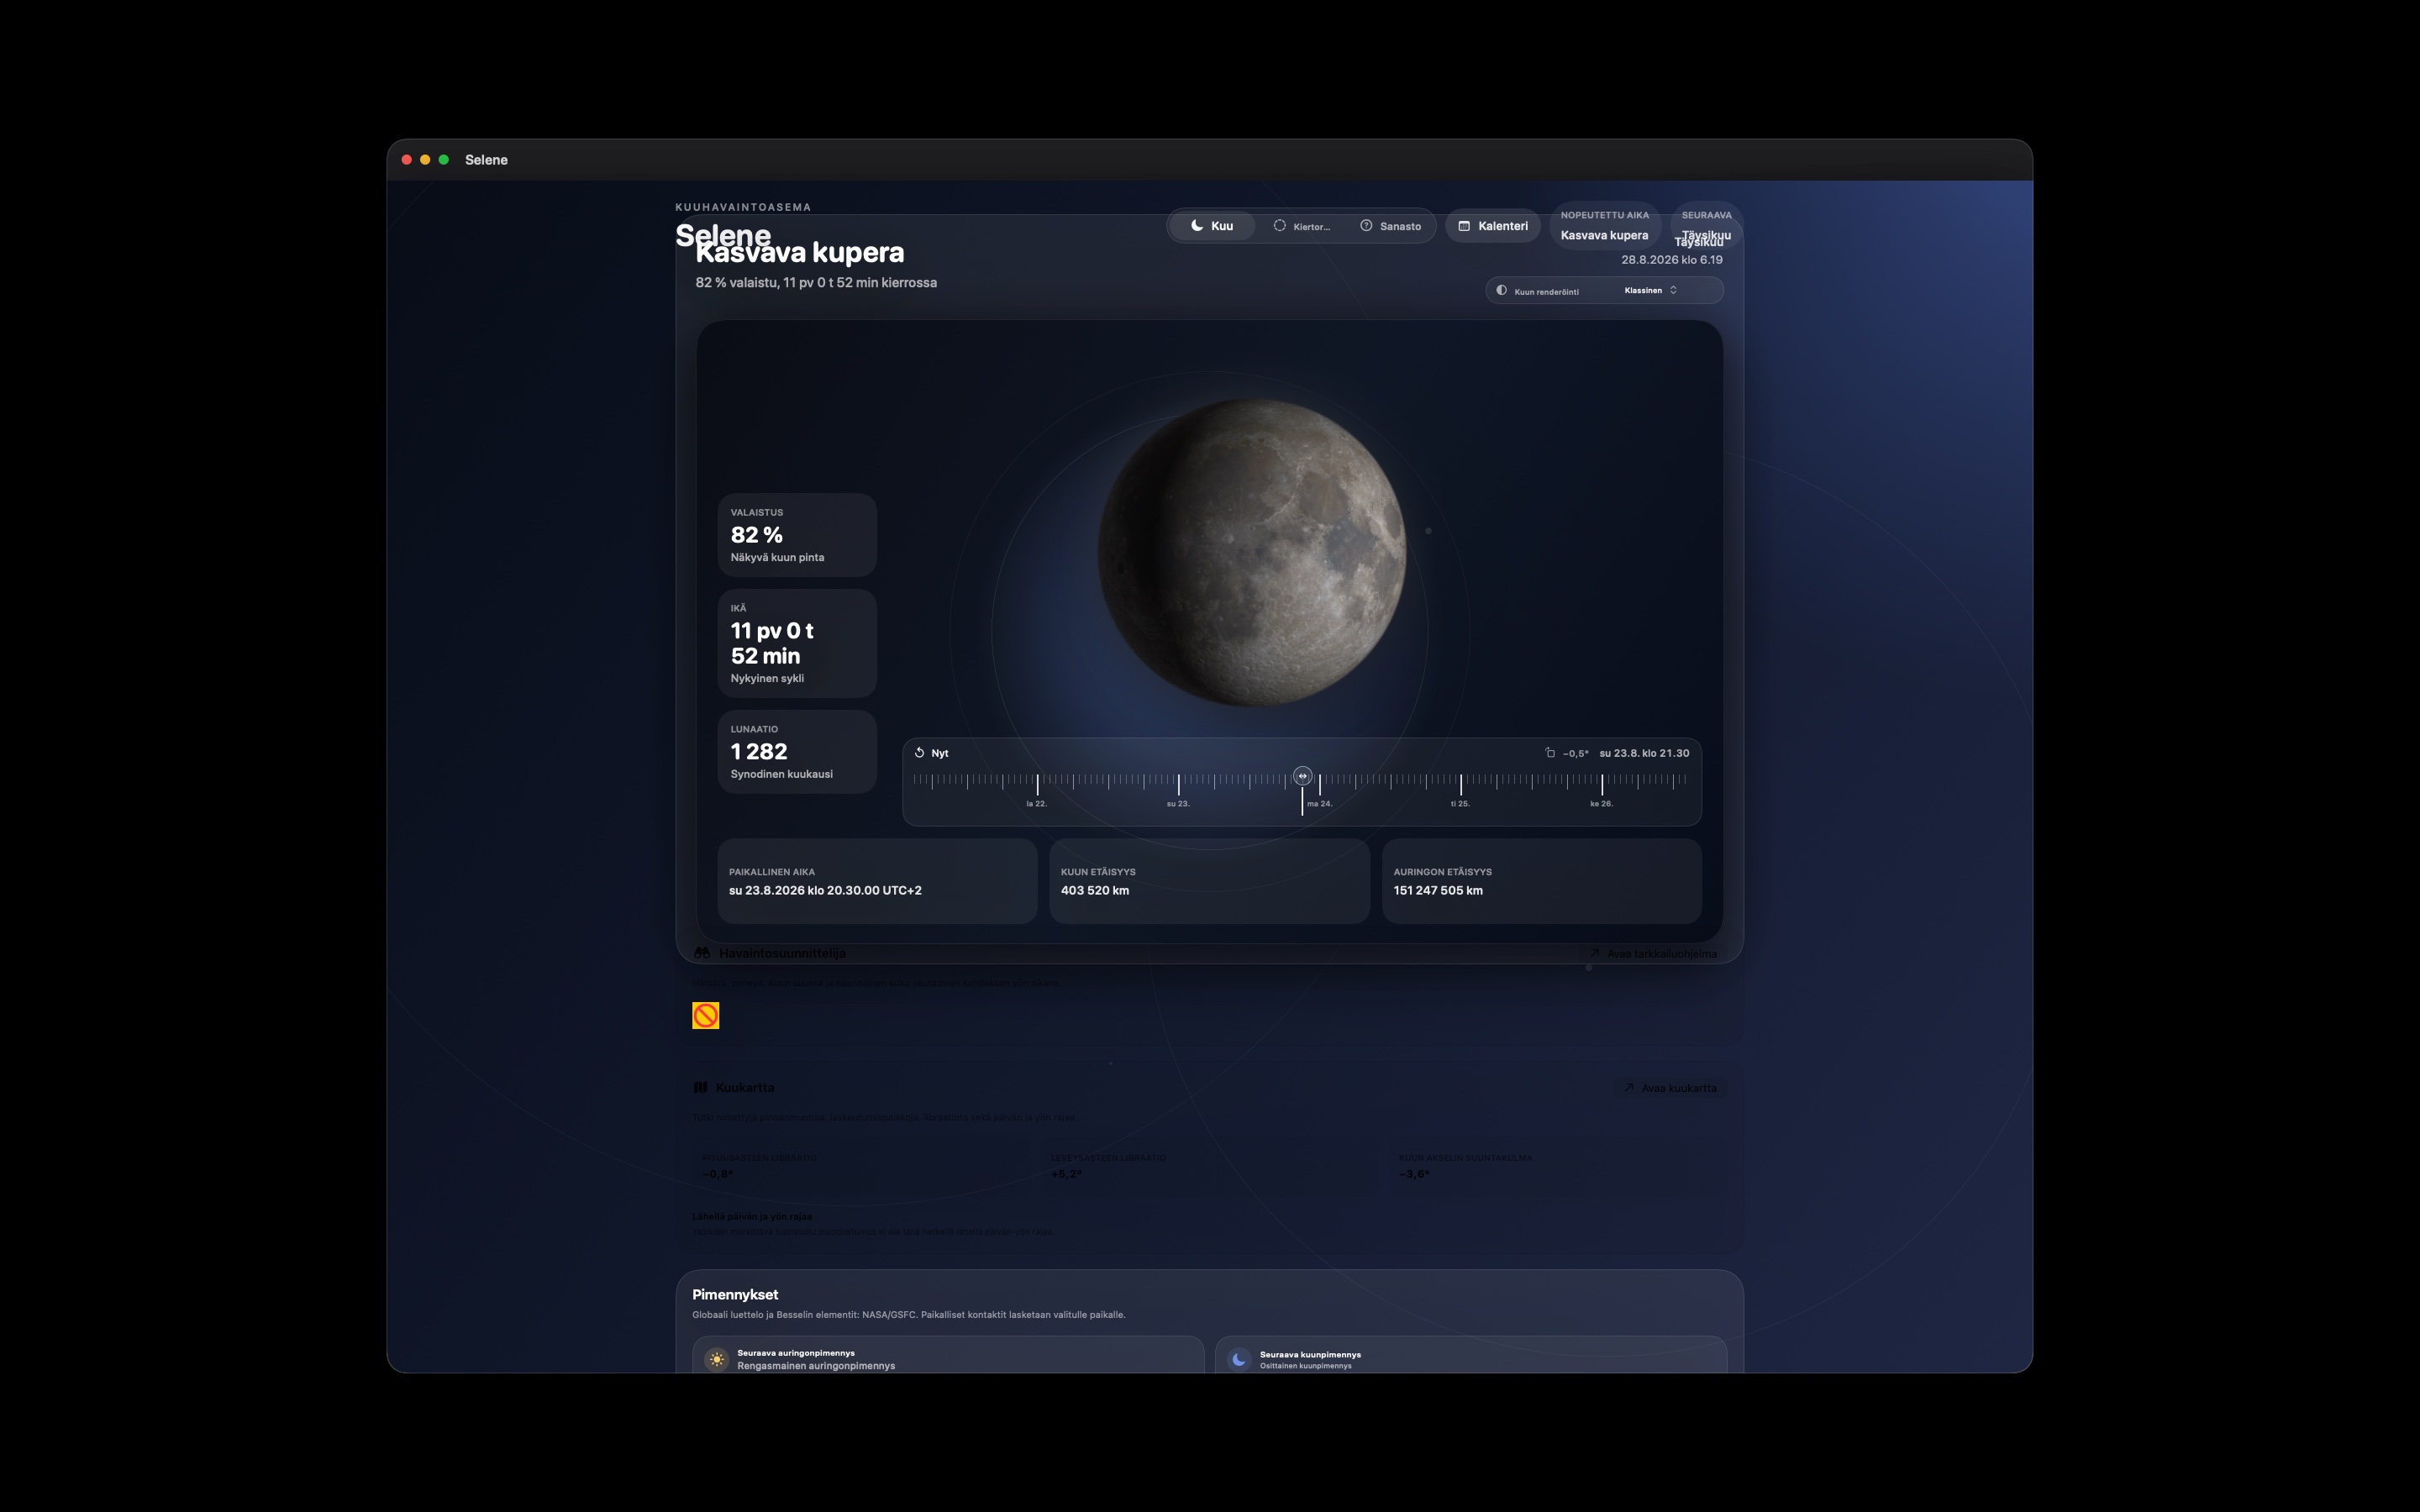This screenshot has width=2420, height=1512.
Task: Click the Lunaatio 1 282 card
Action: pos(797,752)
